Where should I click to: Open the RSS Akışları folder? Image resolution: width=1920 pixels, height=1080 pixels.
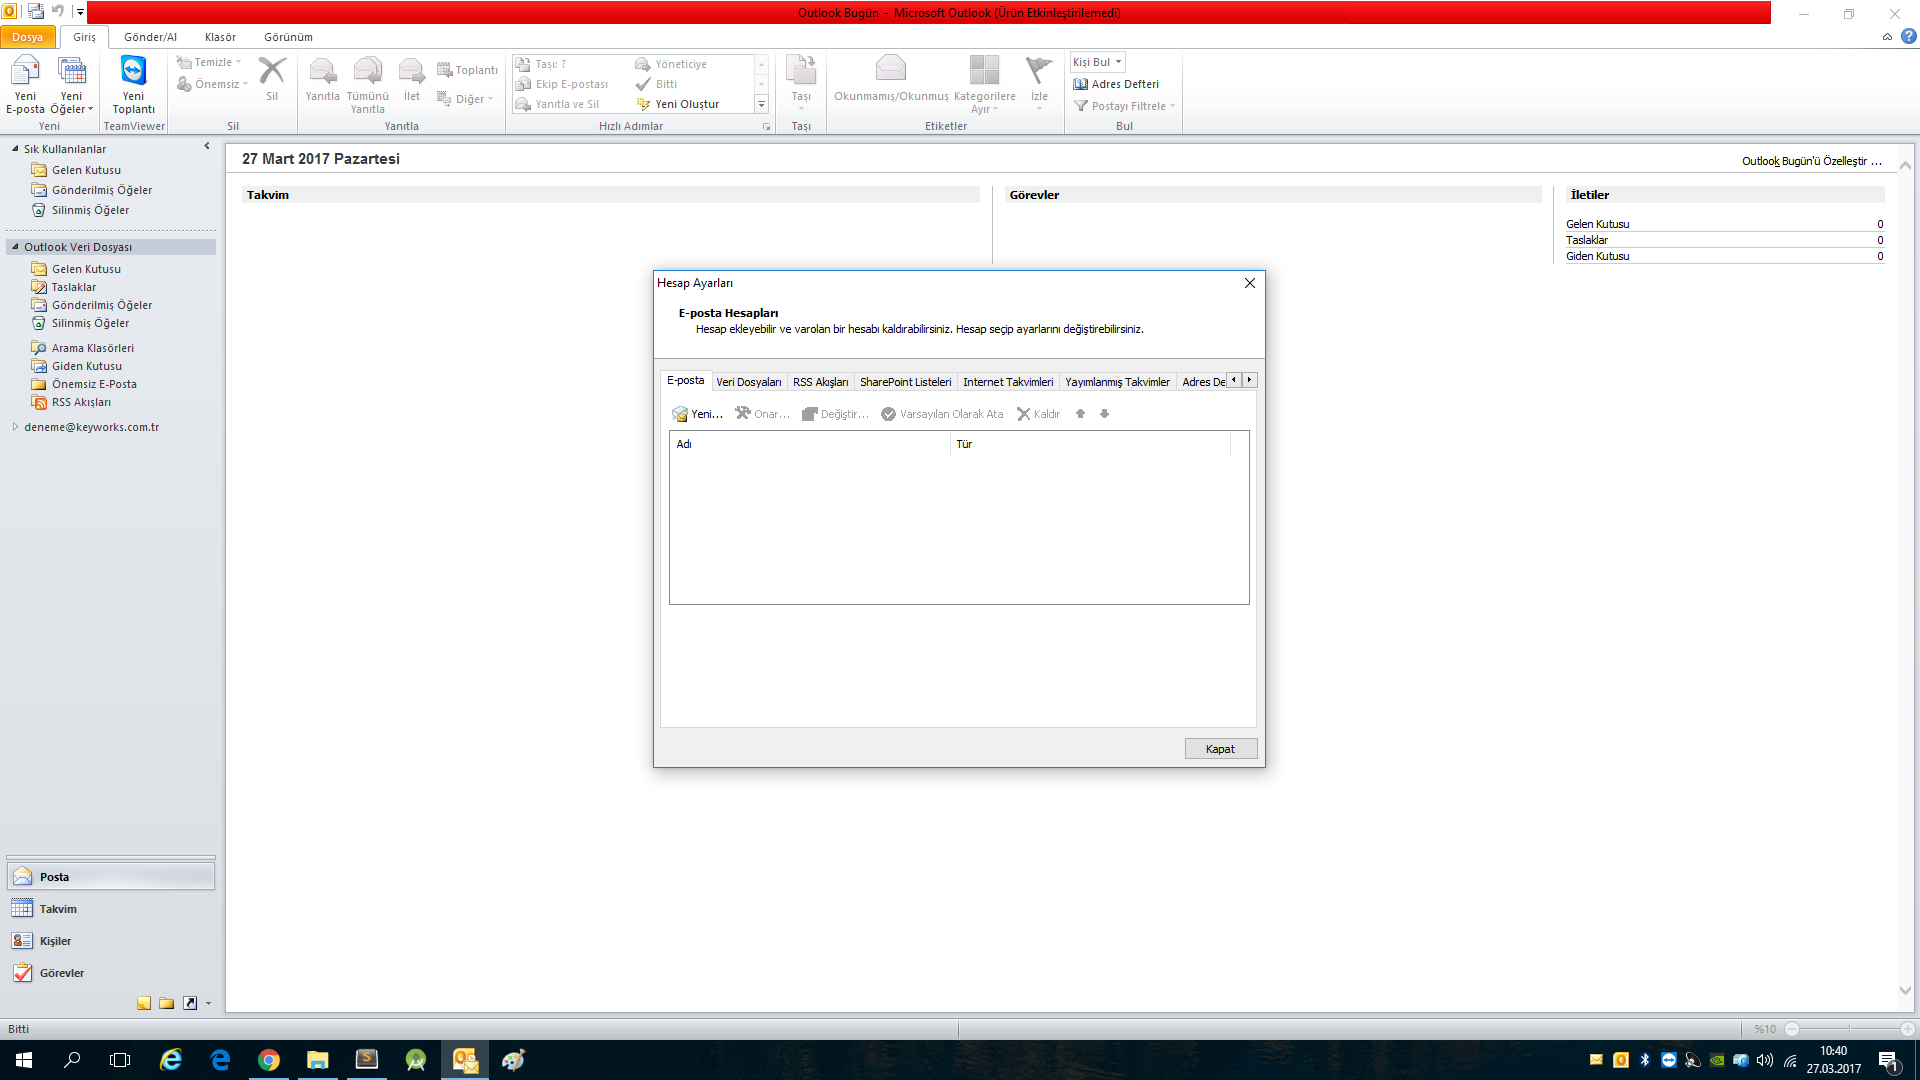[81, 402]
